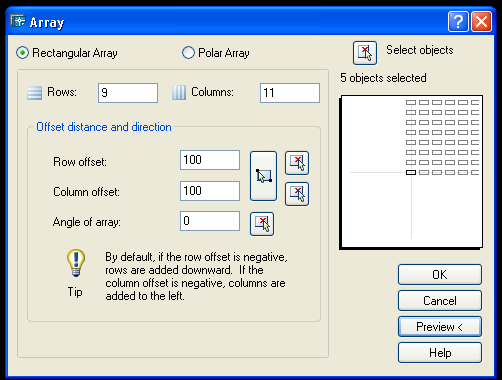Click the Columns input field

[290, 93]
